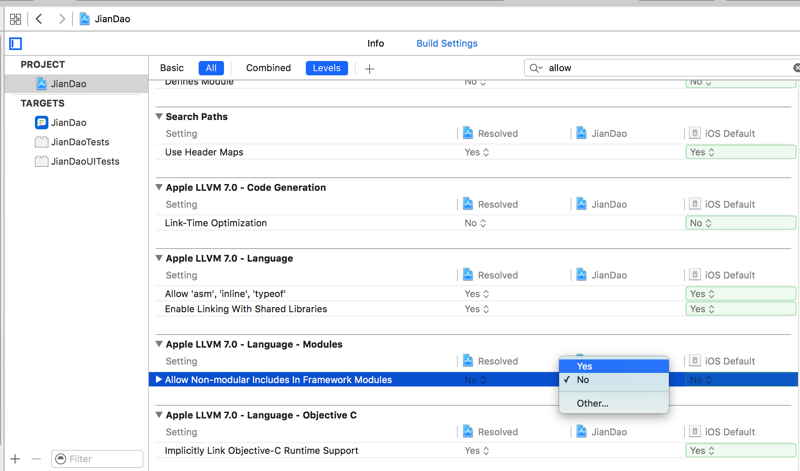Click the remove target minus button

point(36,459)
